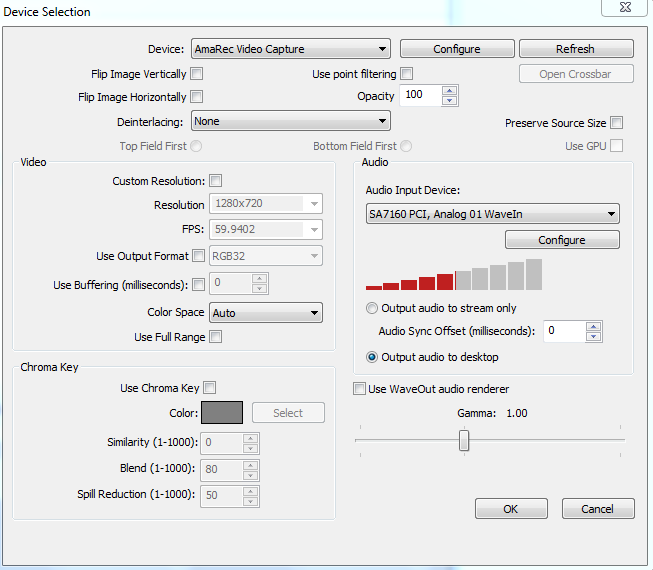Enable Use Chroma Key checkbox
This screenshot has width=653, height=570.
click(209, 388)
